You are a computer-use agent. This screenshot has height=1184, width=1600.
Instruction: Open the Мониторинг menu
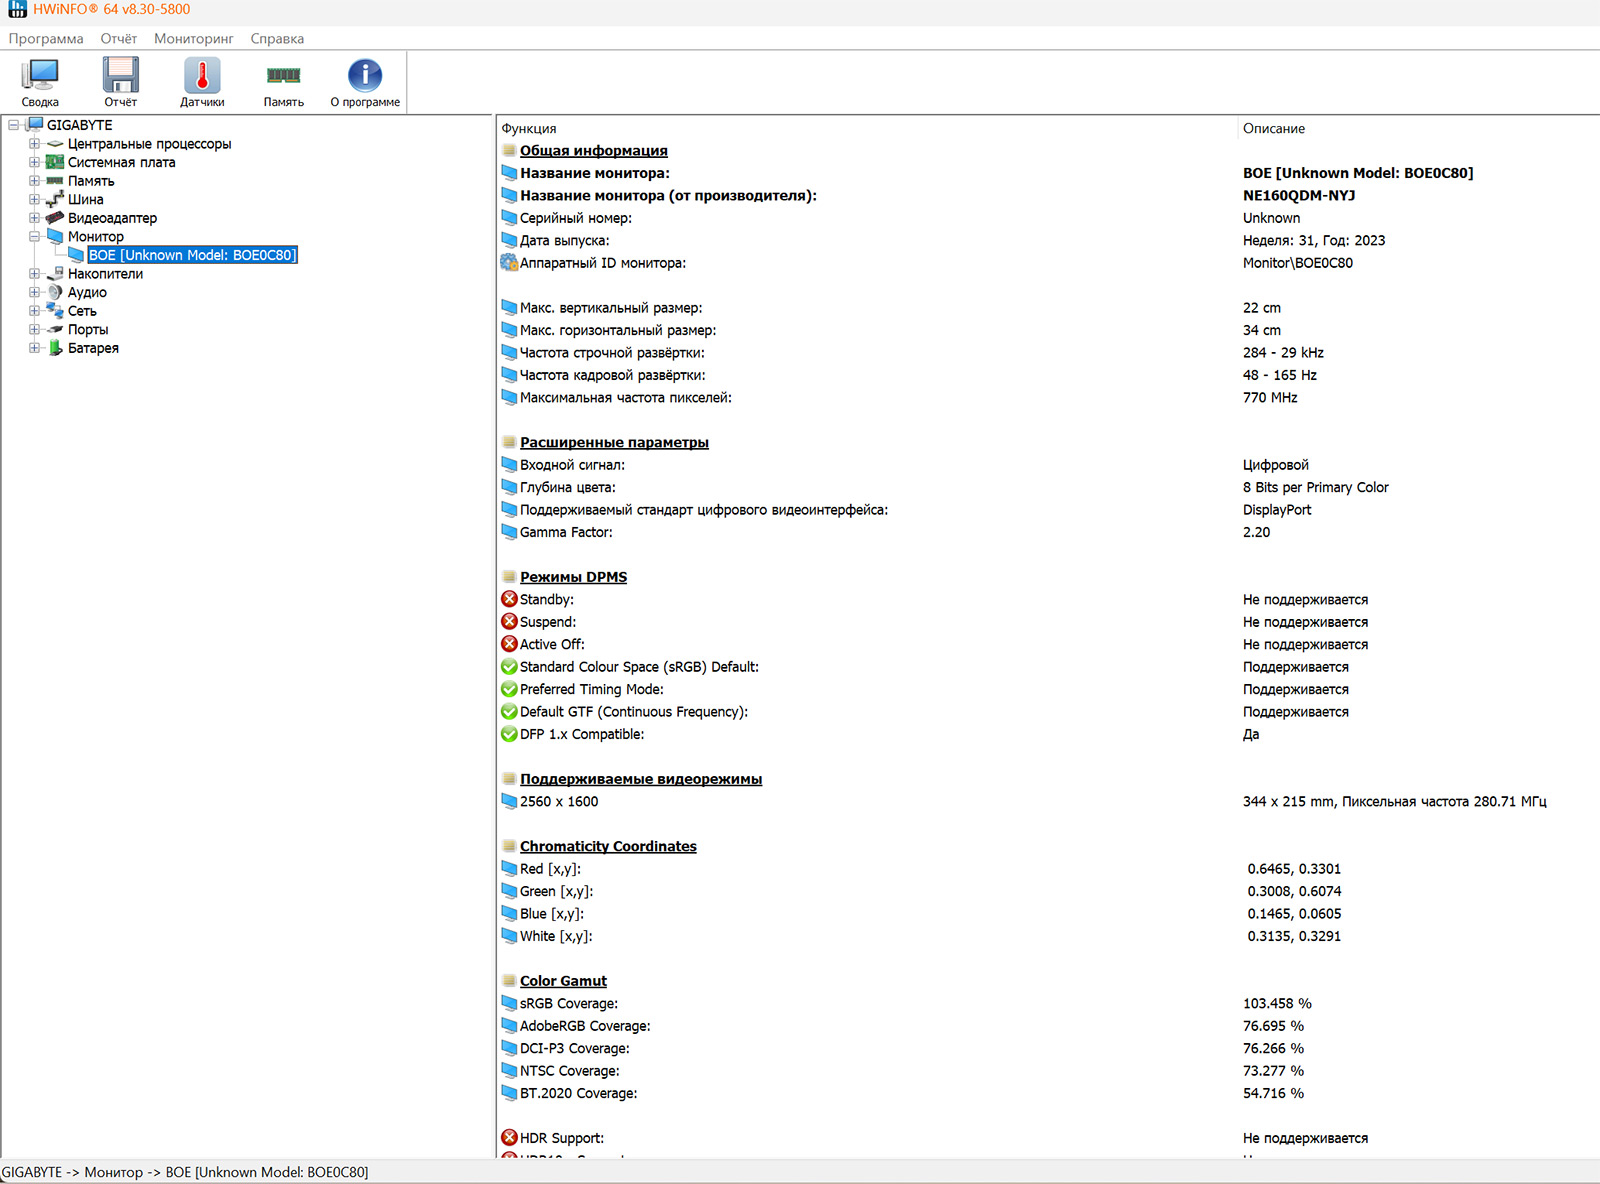coord(193,39)
